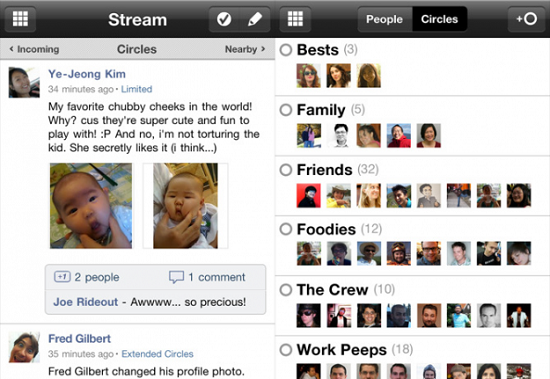Switch to the Circles tab

(x=440, y=19)
